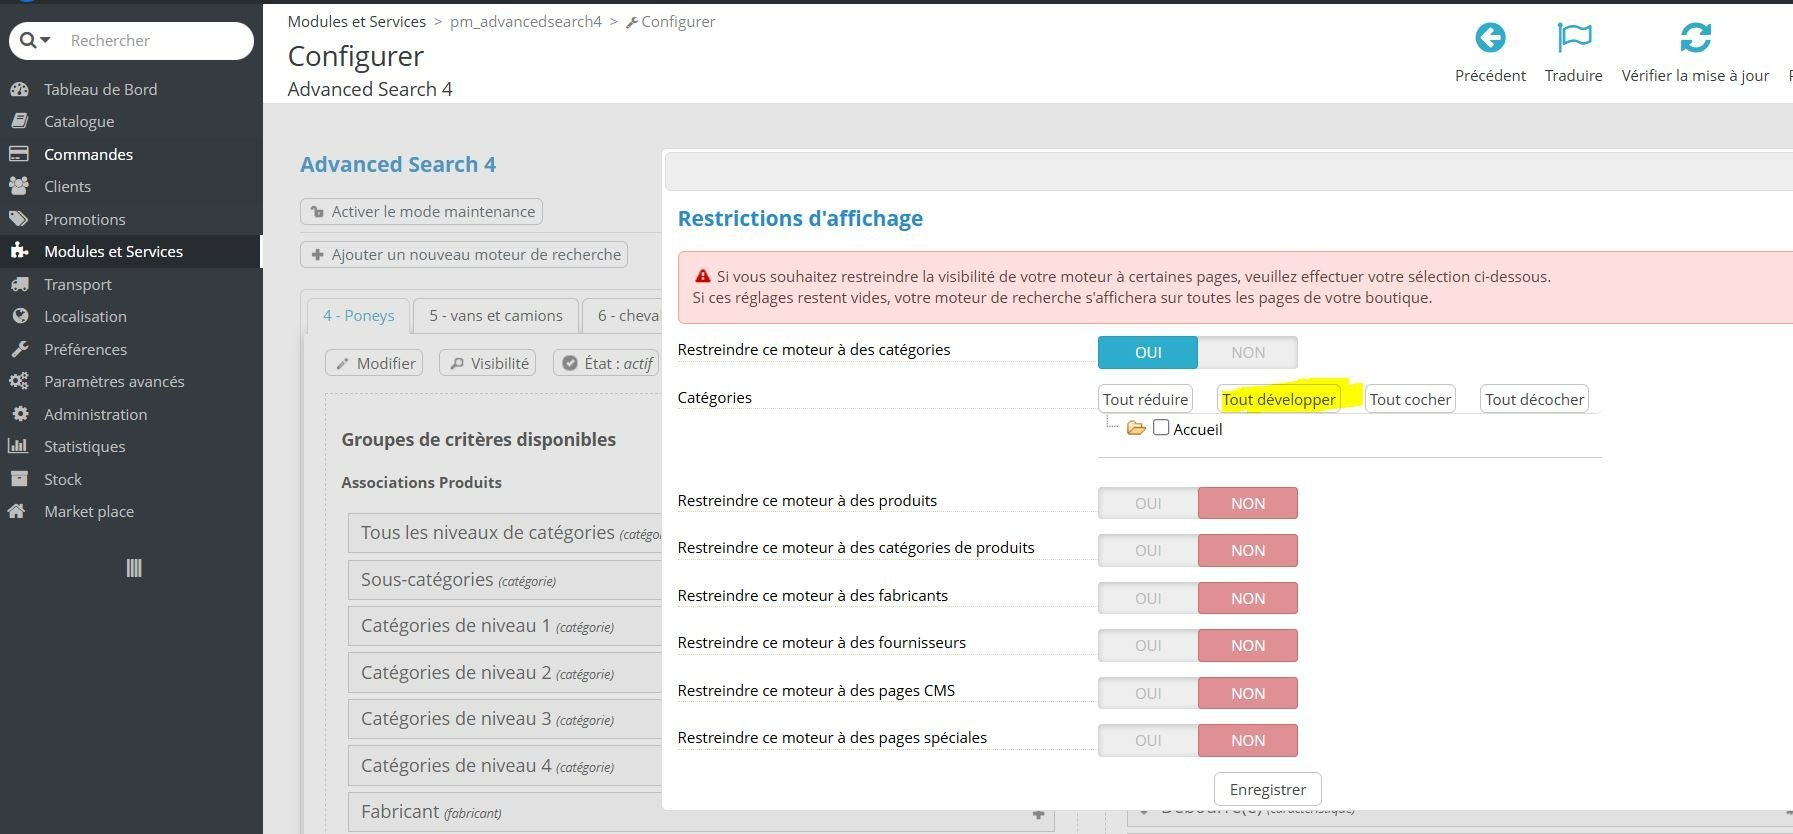1793x834 pixels.
Task: Toggle the État : actif button
Action: click(x=608, y=363)
